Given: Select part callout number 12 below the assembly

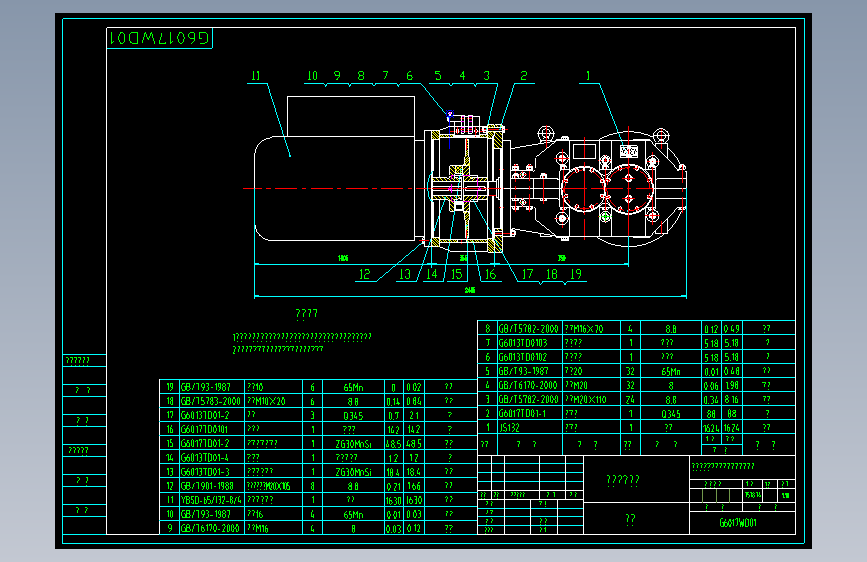Looking at the screenshot, I should [x=364, y=274].
